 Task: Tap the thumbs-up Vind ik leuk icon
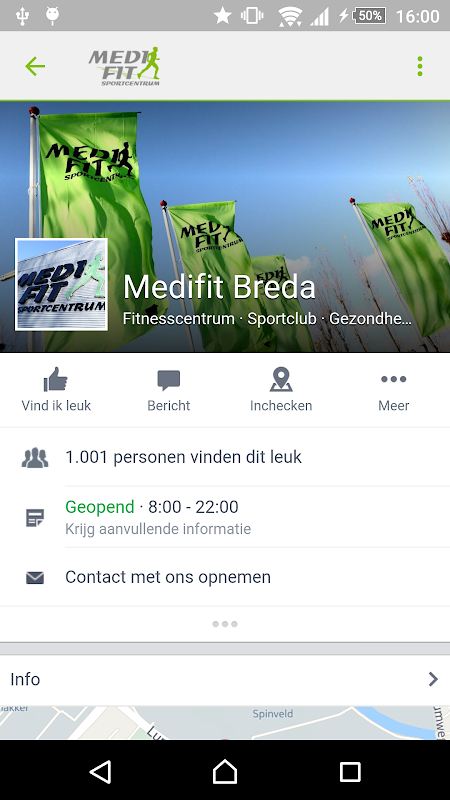[x=56, y=380]
